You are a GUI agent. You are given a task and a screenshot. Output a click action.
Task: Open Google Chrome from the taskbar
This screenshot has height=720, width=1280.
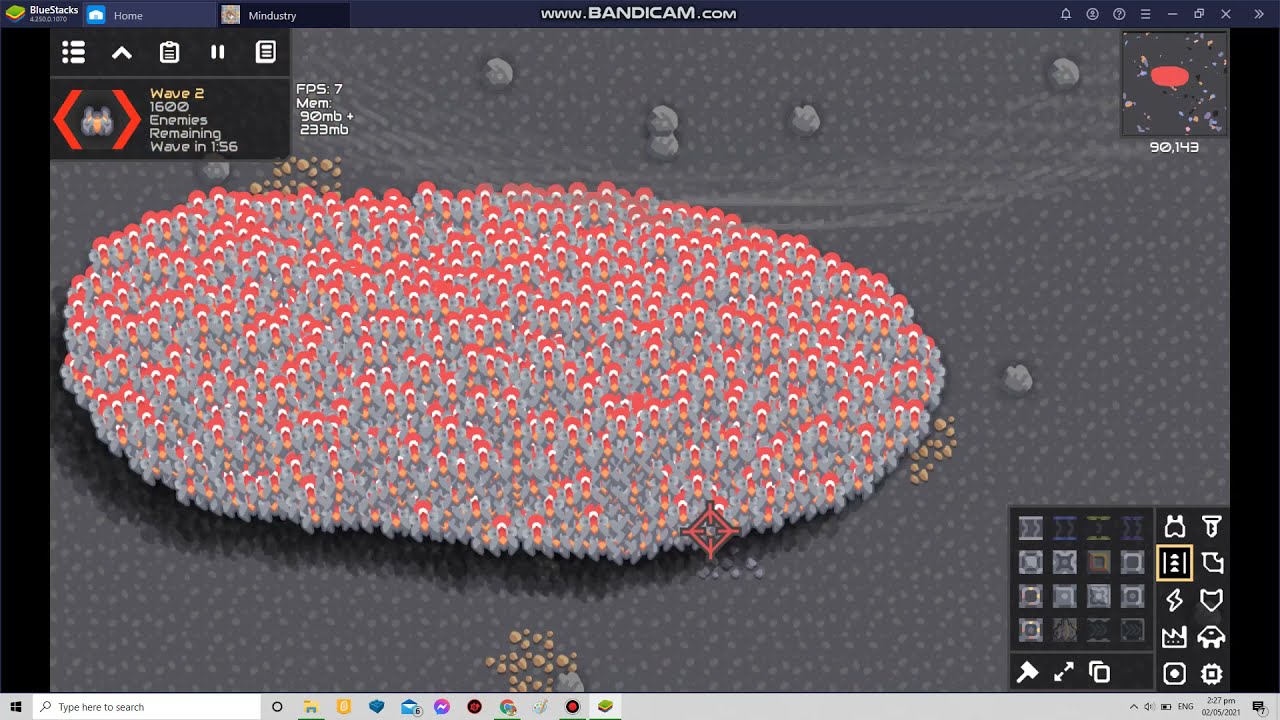(507, 707)
